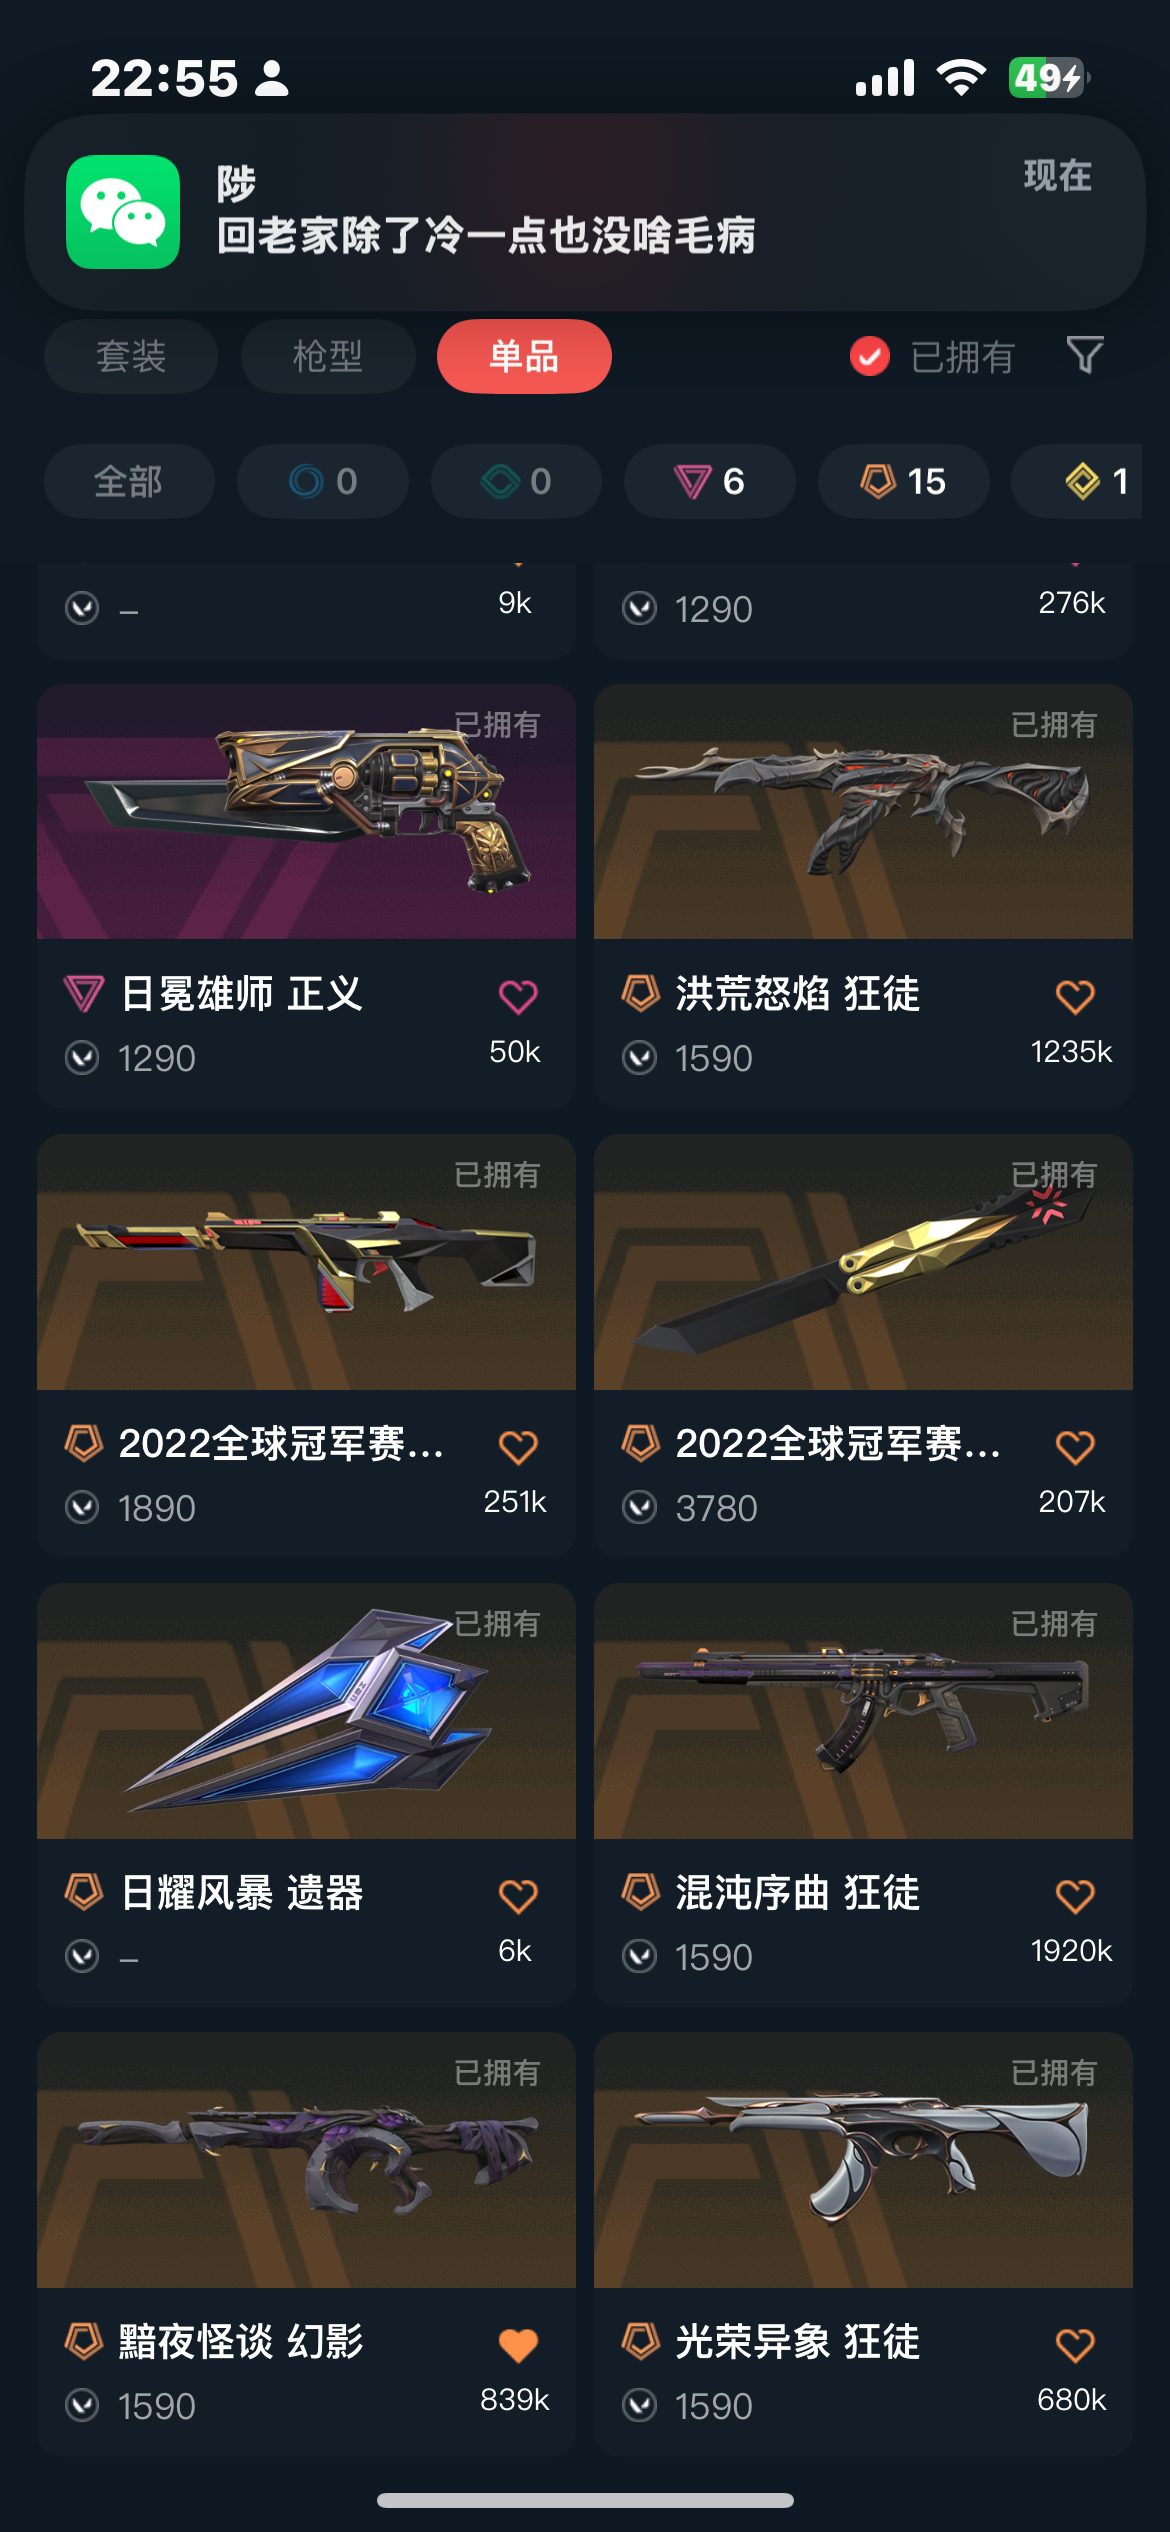
Task: Open the filter funnel icon
Action: pos(1085,356)
